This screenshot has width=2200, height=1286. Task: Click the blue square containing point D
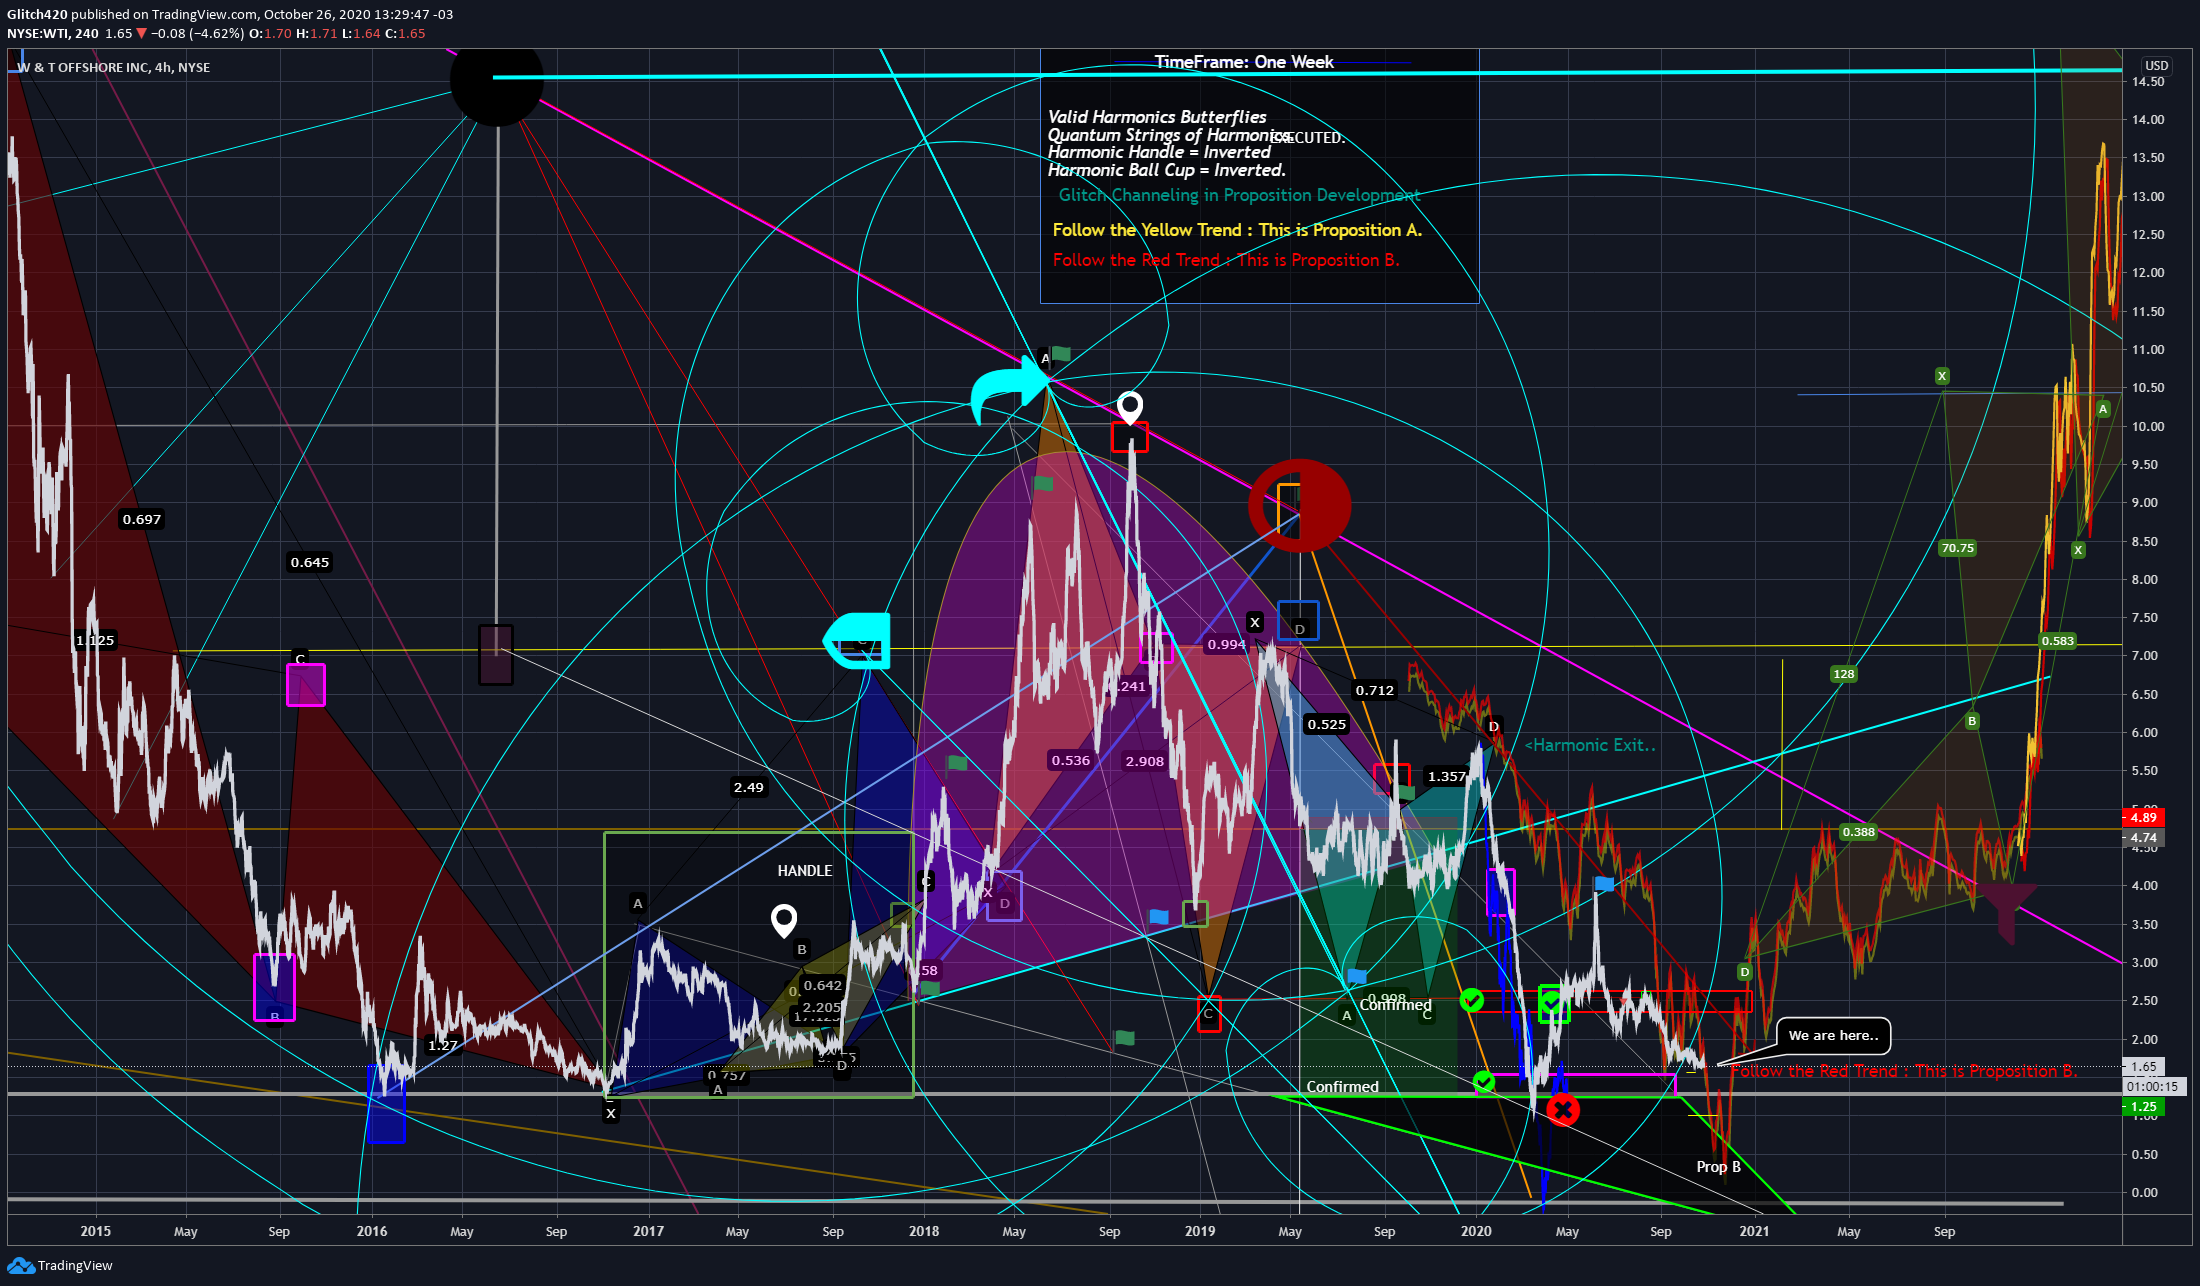pyautogui.click(x=1298, y=621)
